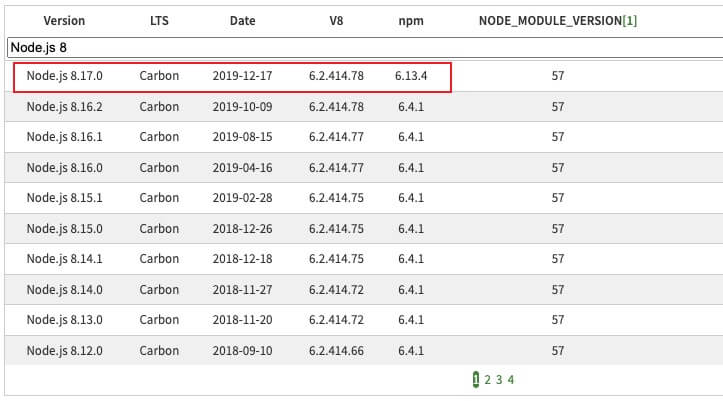Screen dimensions: 723x401
Task: Sort by npm column header
Action: tap(411, 21)
